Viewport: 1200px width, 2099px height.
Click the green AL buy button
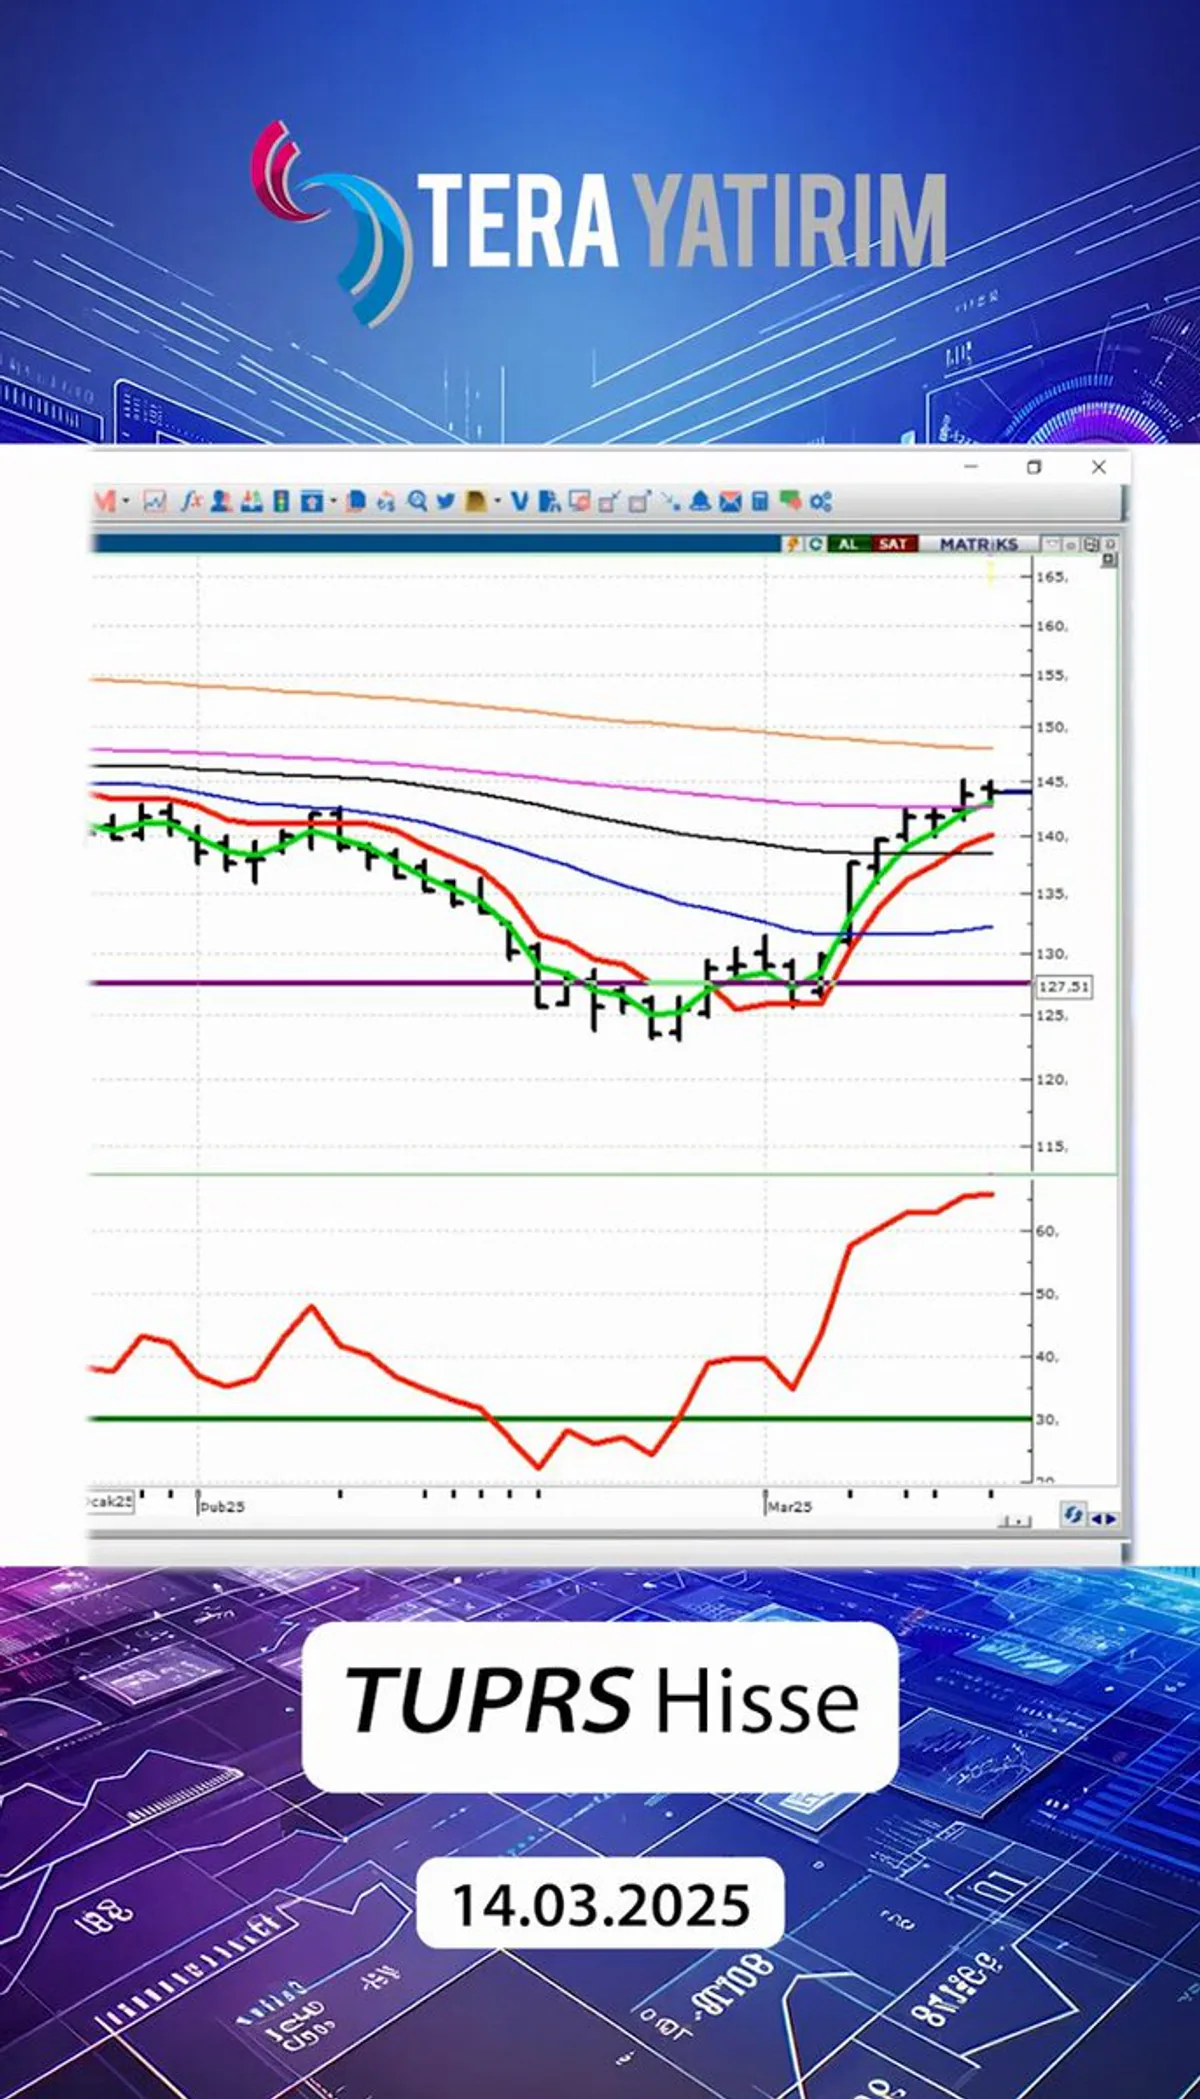(x=848, y=544)
